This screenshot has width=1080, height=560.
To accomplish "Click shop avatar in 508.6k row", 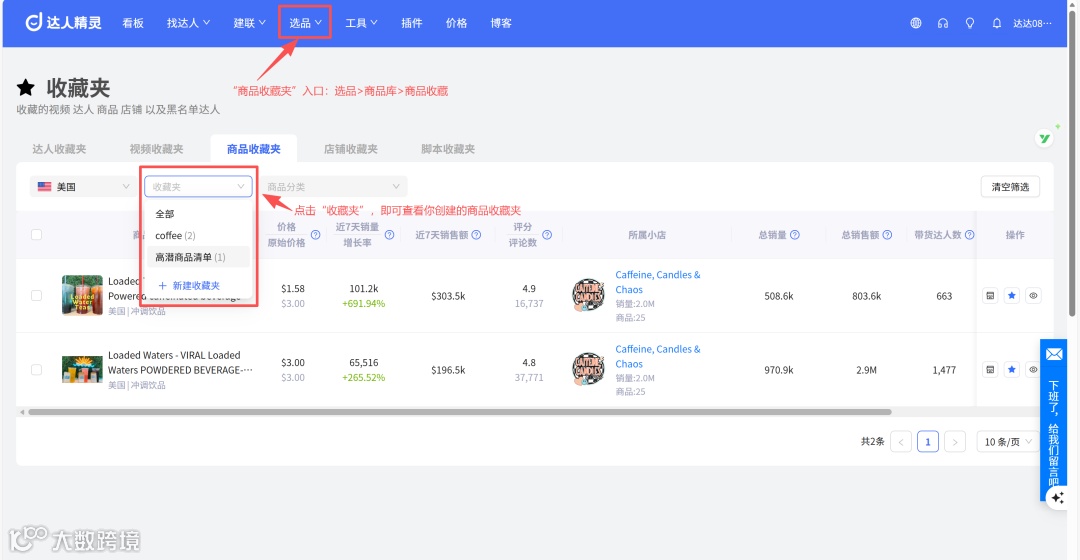I will point(588,295).
